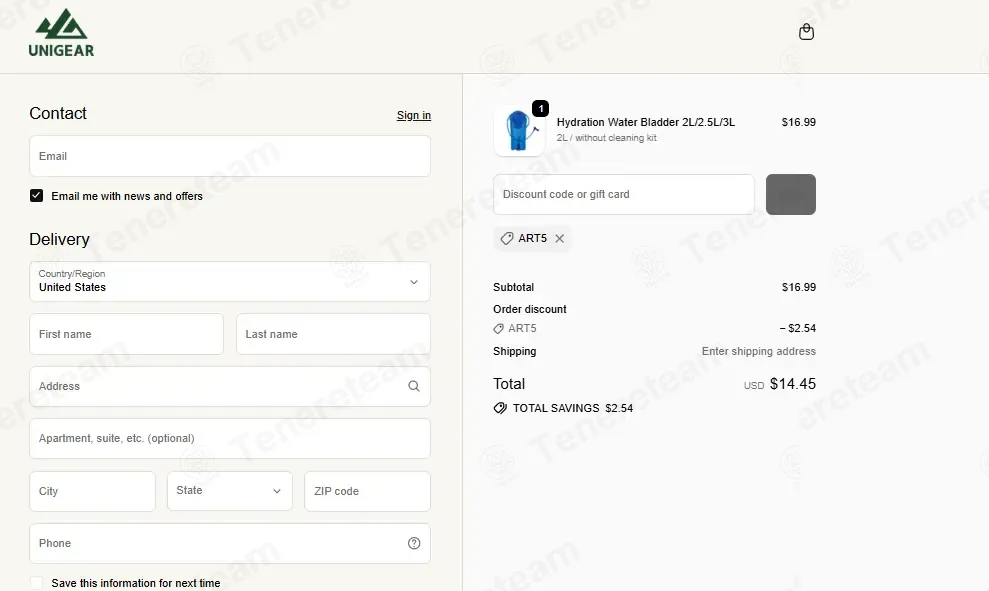This screenshot has width=989, height=591.
Task: Click the Contact section heading
Action: click(58, 114)
